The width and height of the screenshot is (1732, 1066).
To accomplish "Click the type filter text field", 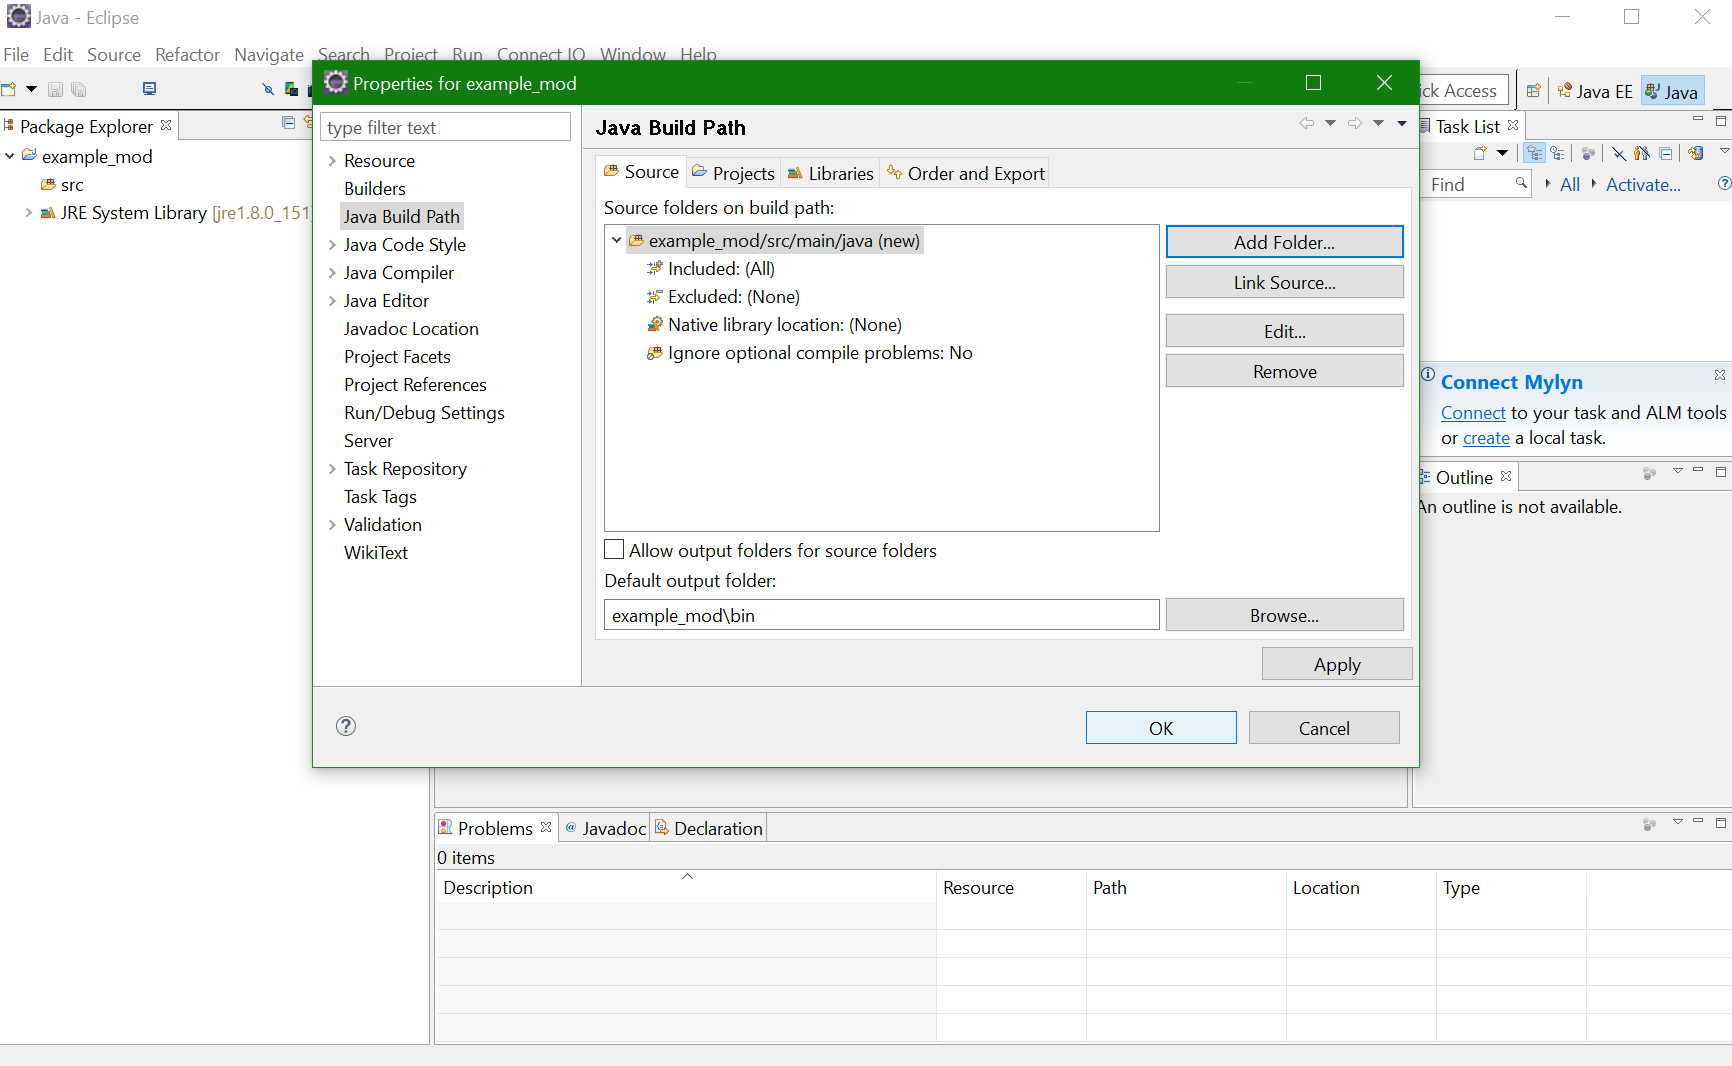I will tap(446, 127).
